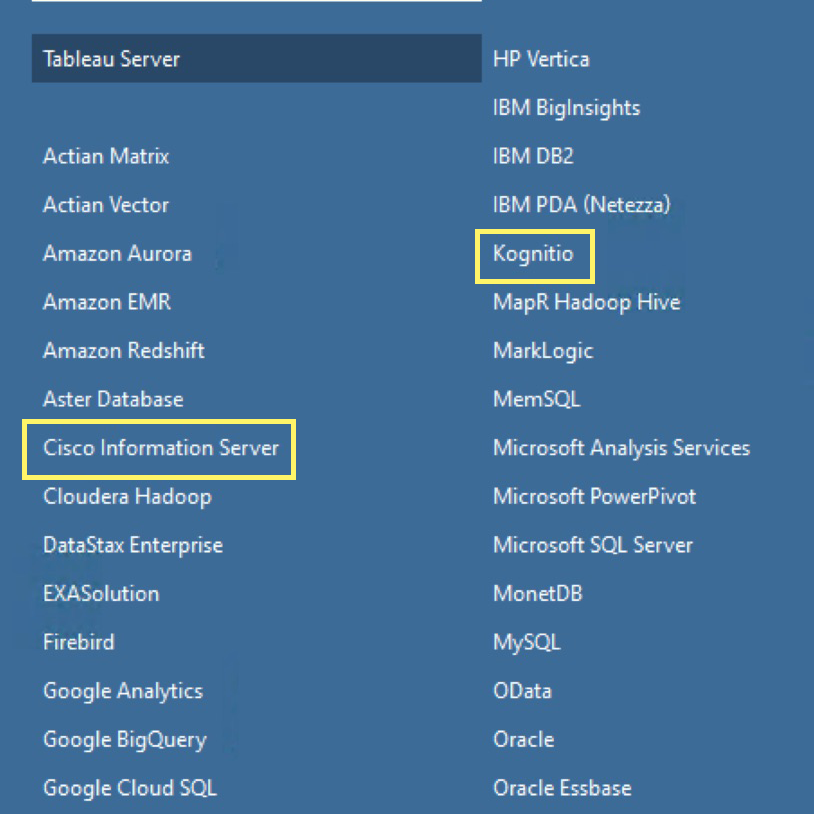Connect to Microsoft SQL Server
This screenshot has height=814, width=814.
pyautogui.click(x=592, y=546)
